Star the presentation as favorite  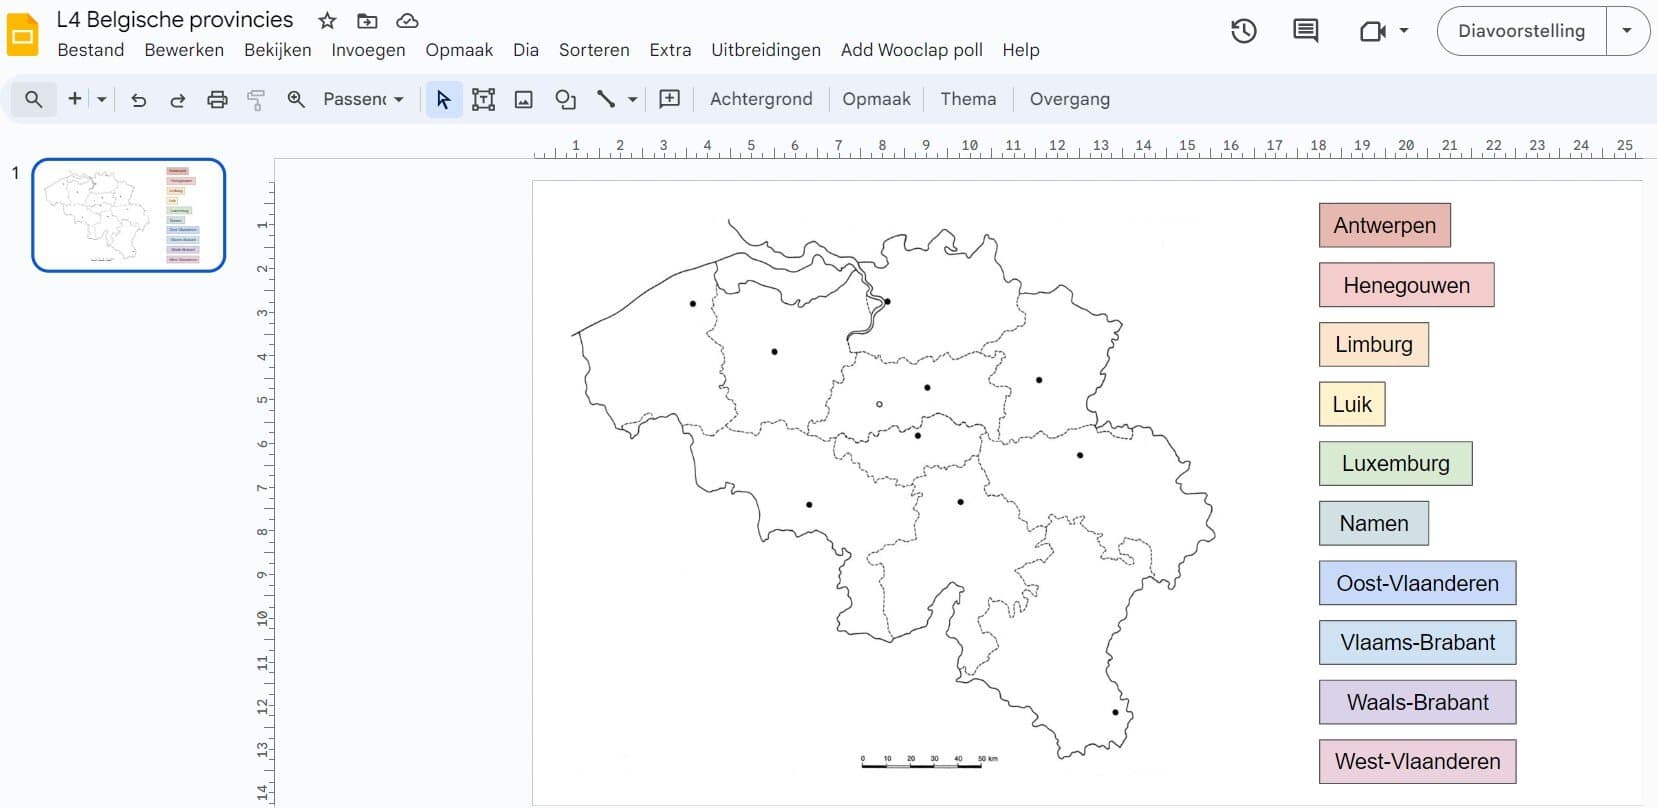coord(327,21)
